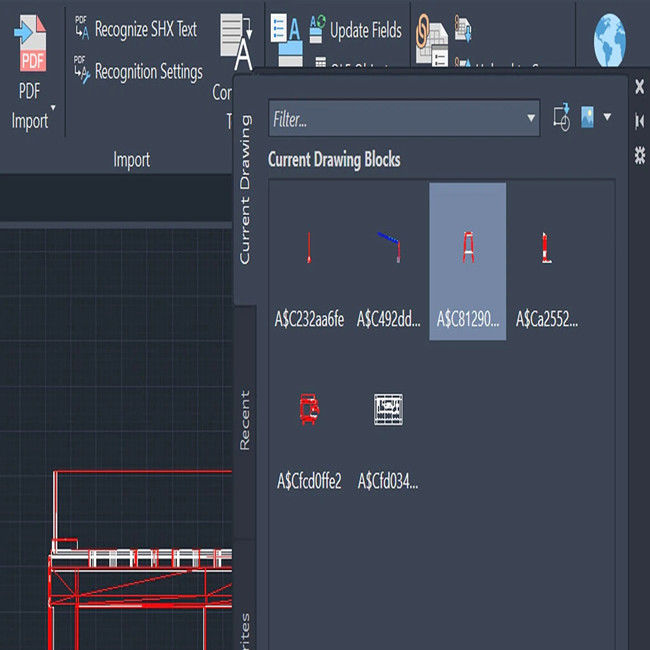The height and width of the screenshot is (650, 650).
Task: Choose the A$Ca2552... block
Action: (x=546, y=262)
